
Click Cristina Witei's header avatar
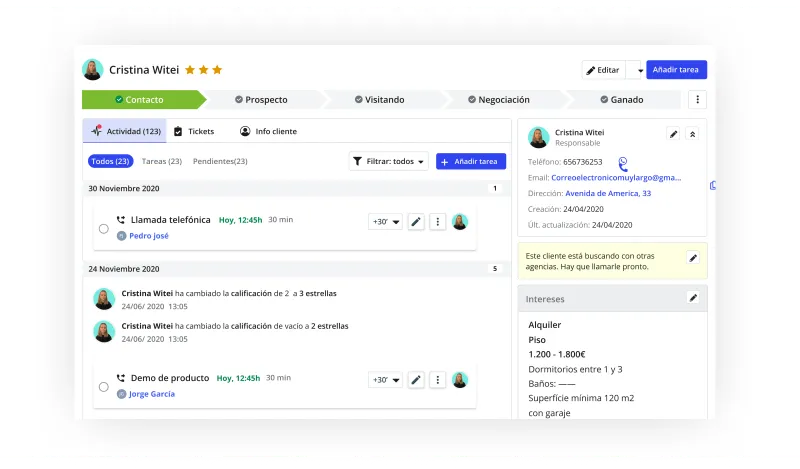click(92, 70)
